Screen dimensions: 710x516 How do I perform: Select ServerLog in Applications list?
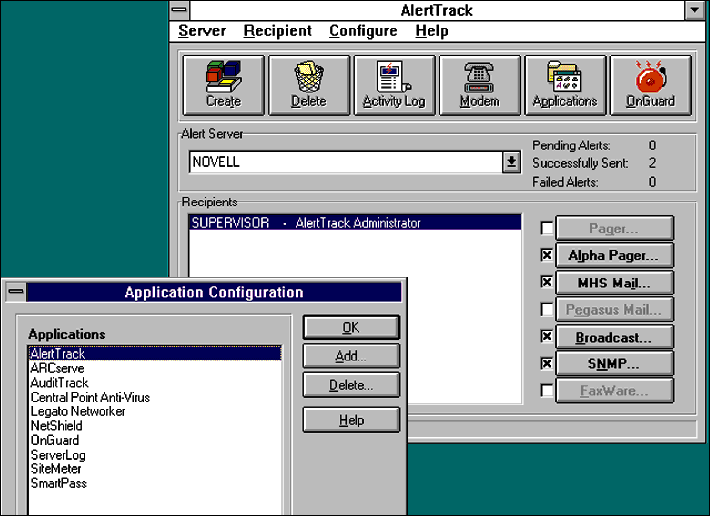155,455
